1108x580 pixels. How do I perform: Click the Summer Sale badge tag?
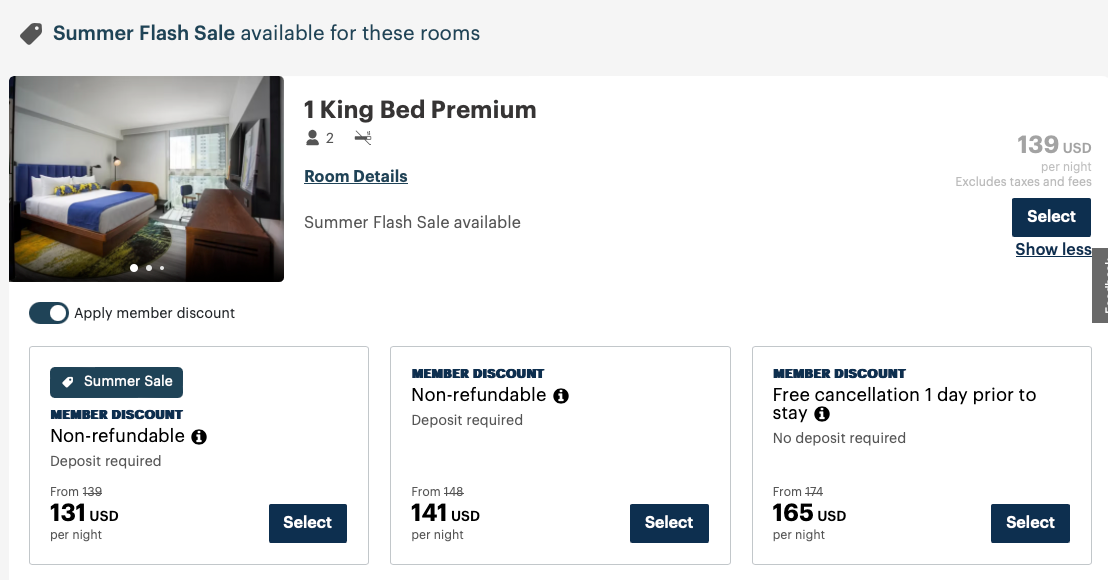[117, 382]
